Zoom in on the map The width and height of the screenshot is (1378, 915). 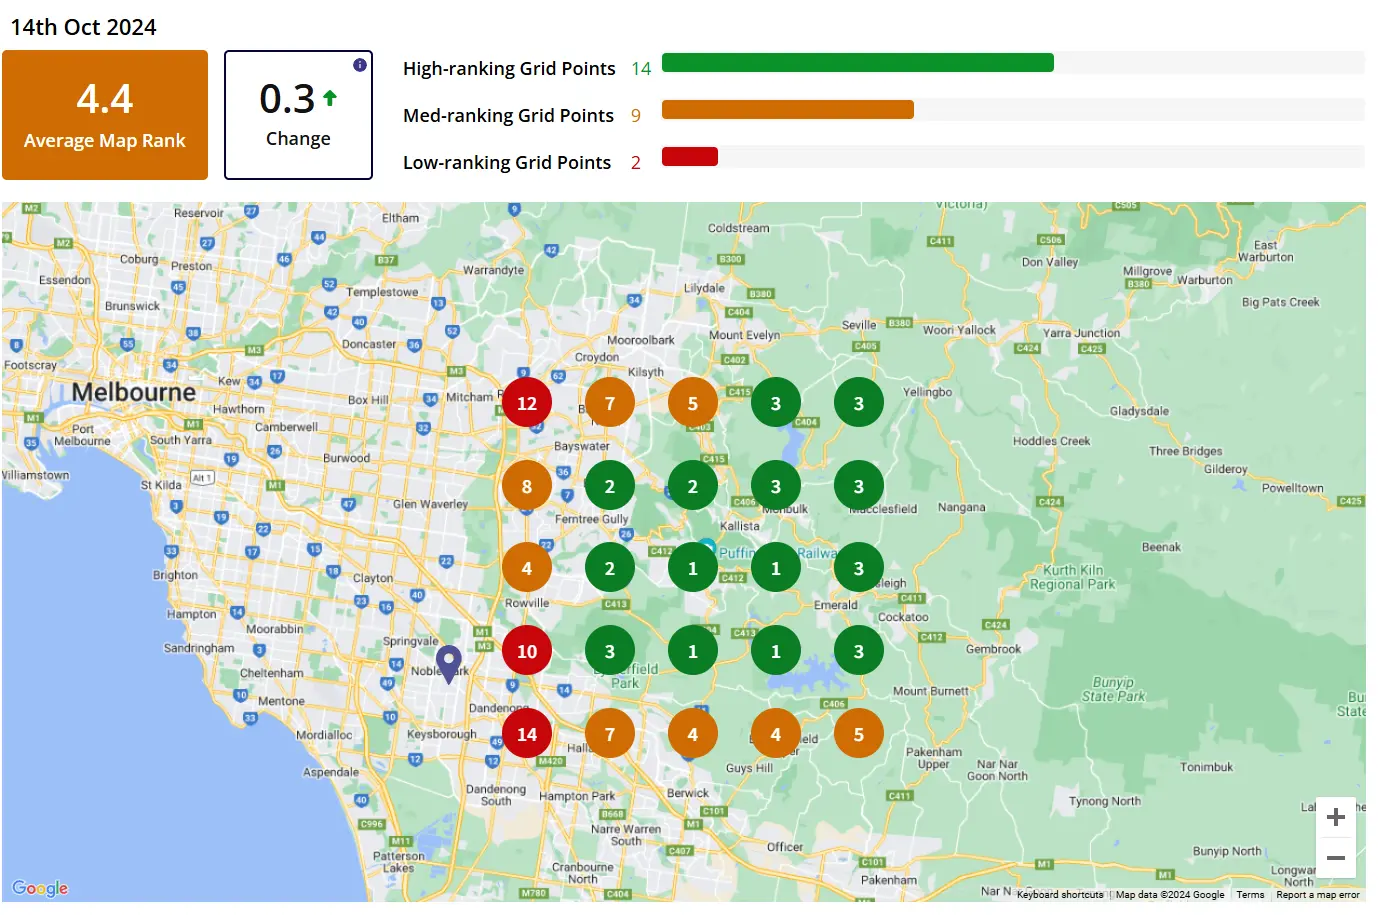[x=1335, y=818]
